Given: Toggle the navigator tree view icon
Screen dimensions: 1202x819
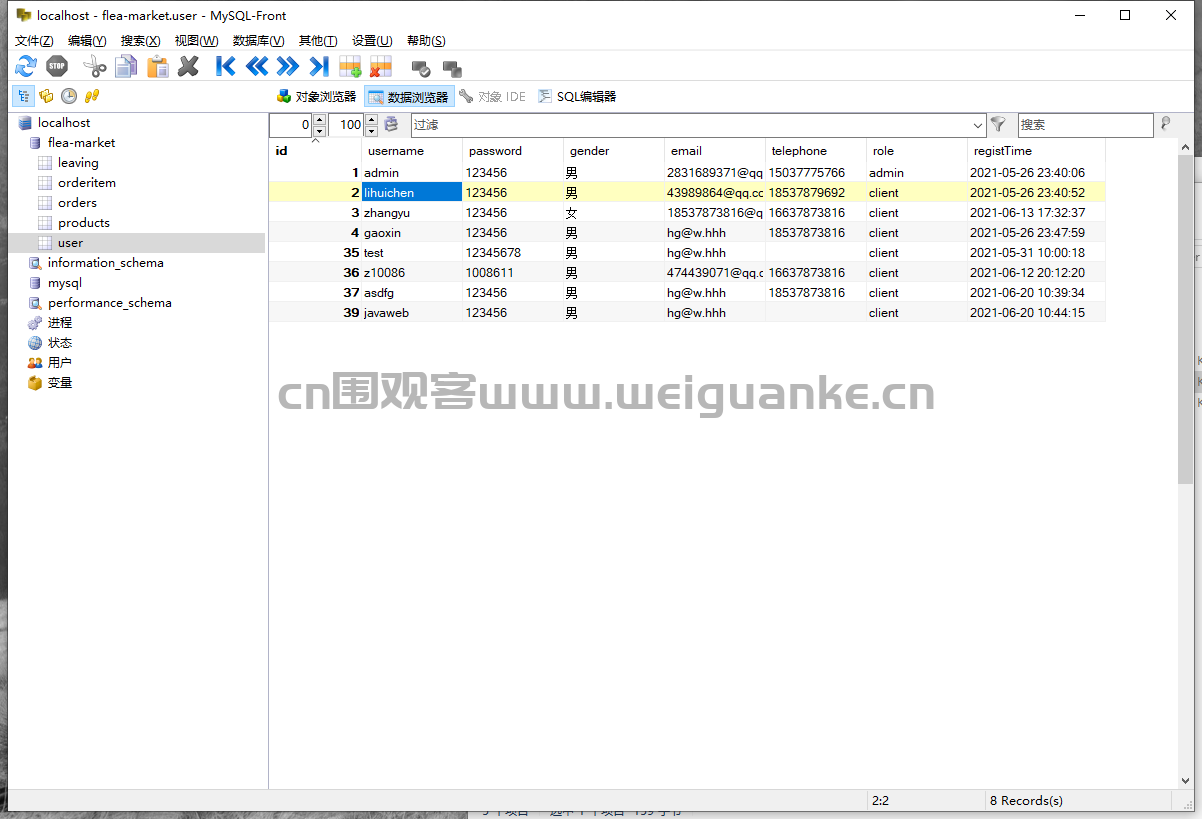Looking at the screenshot, I should point(23,96).
